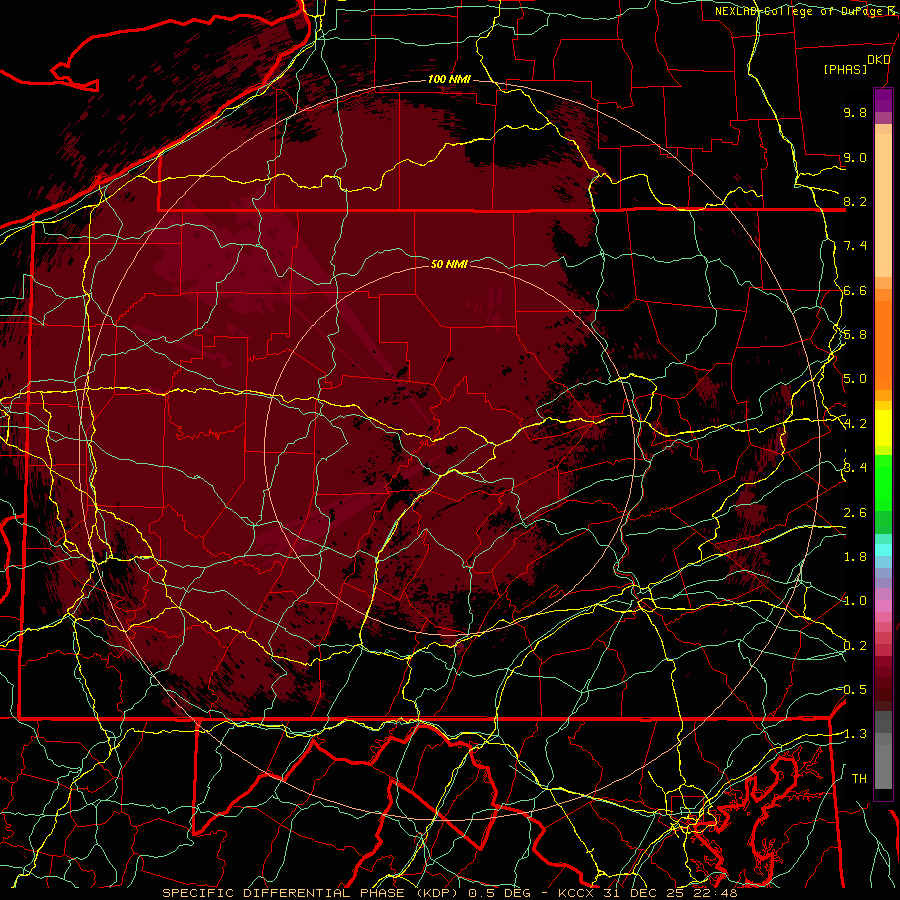Click the 9.8 value on the scale
900x900 pixels.
(x=855, y=112)
